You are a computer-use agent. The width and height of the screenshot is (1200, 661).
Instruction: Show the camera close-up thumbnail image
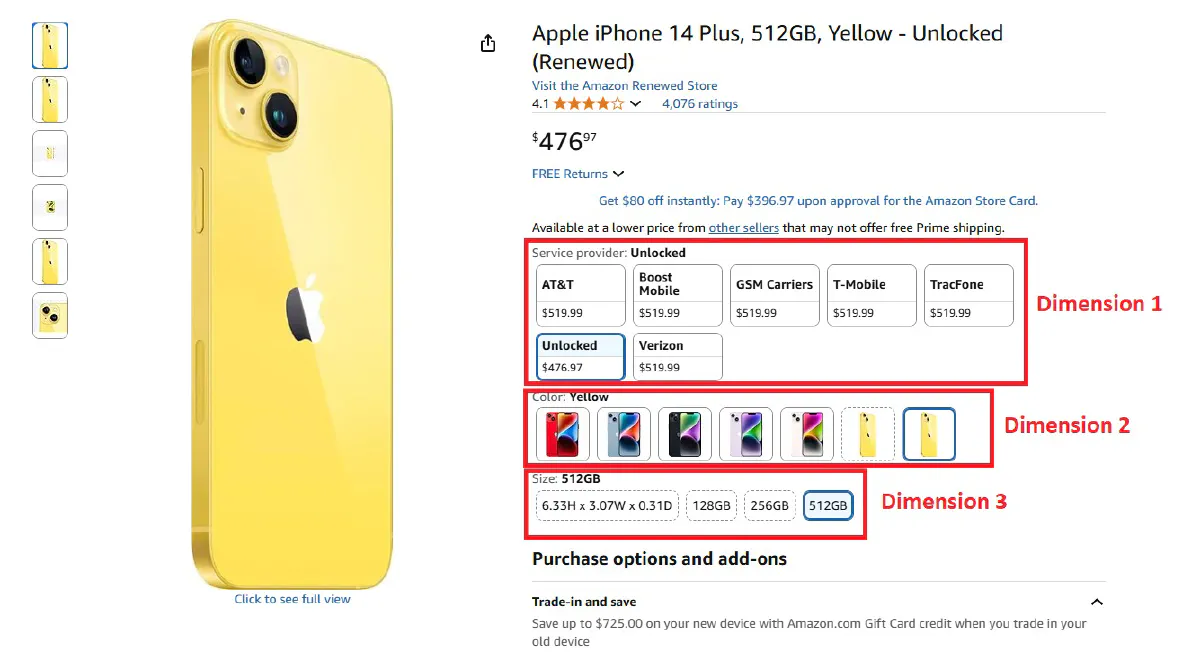pyautogui.click(x=50, y=315)
